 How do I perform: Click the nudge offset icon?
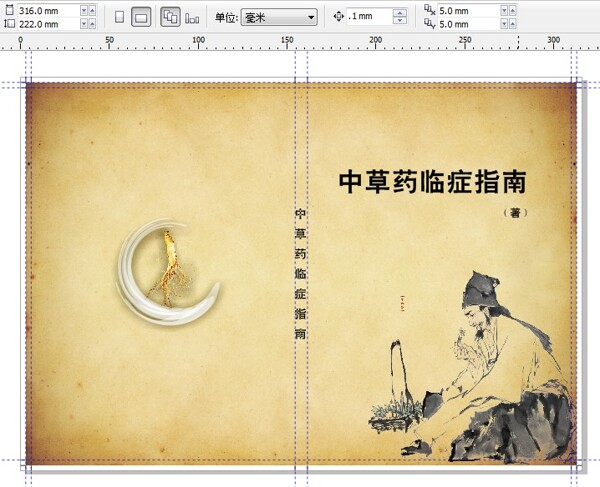[339, 16]
